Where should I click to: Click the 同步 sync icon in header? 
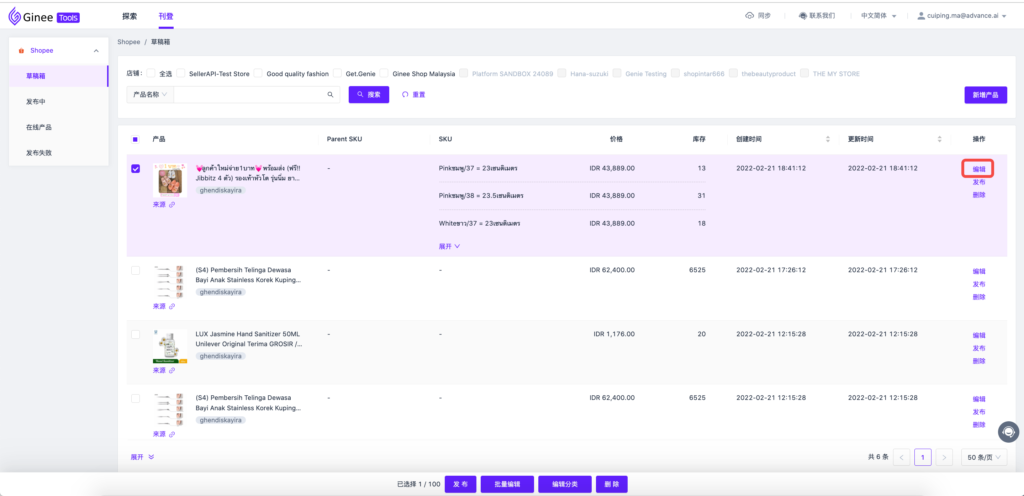(751, 16)
